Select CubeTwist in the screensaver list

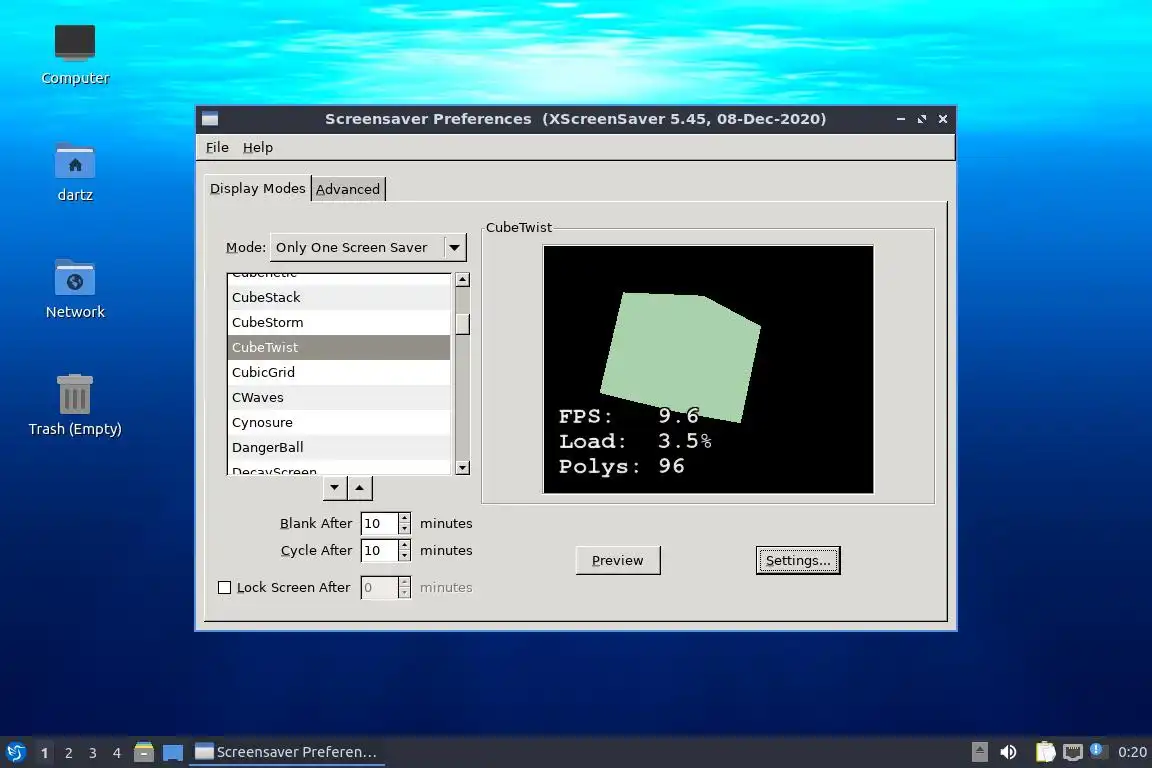[x=339, y=348]
